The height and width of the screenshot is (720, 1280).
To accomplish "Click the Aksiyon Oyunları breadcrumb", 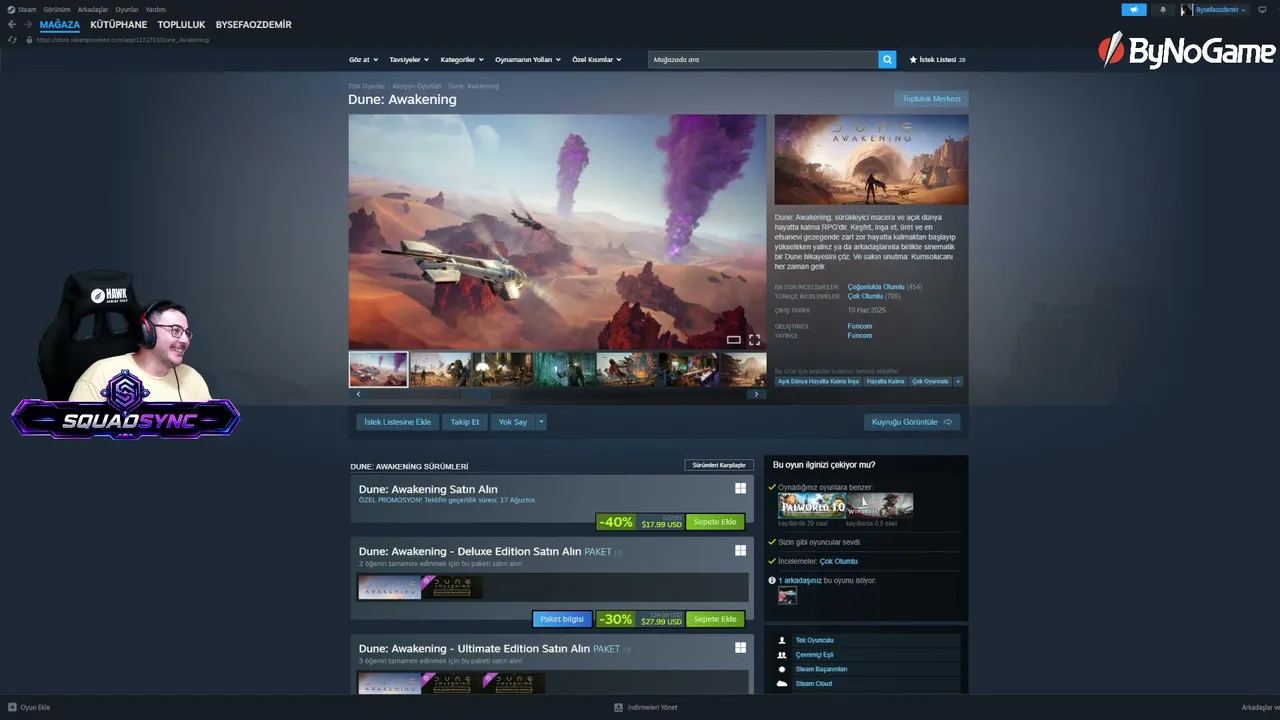I will pos(416,86).
